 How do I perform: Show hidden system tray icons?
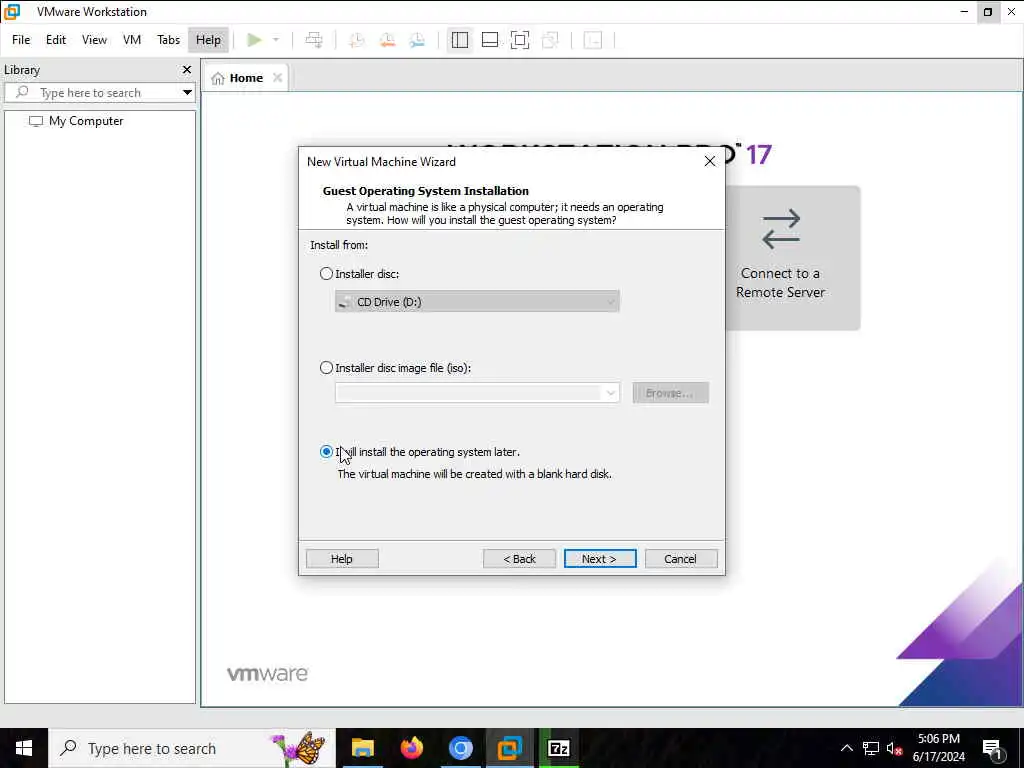click(846, 748)
